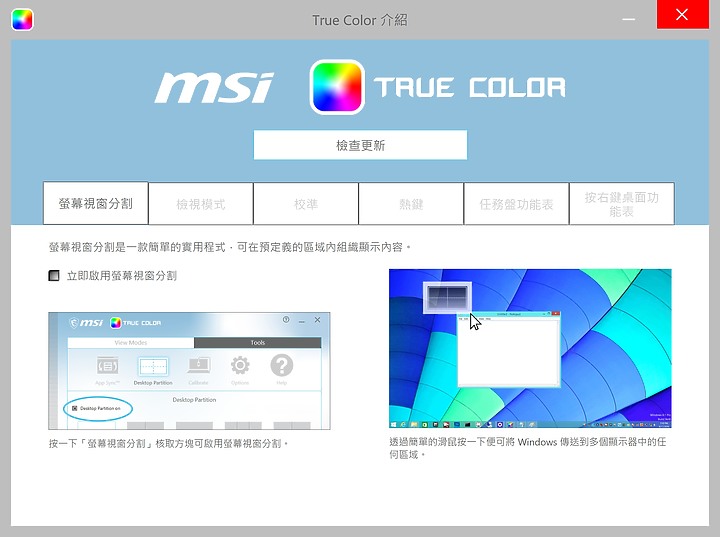Open the 任務盤功能表 tab
The height and width of the screenshot is (537, 720).
pyautogui.click(x=516, y=203)
